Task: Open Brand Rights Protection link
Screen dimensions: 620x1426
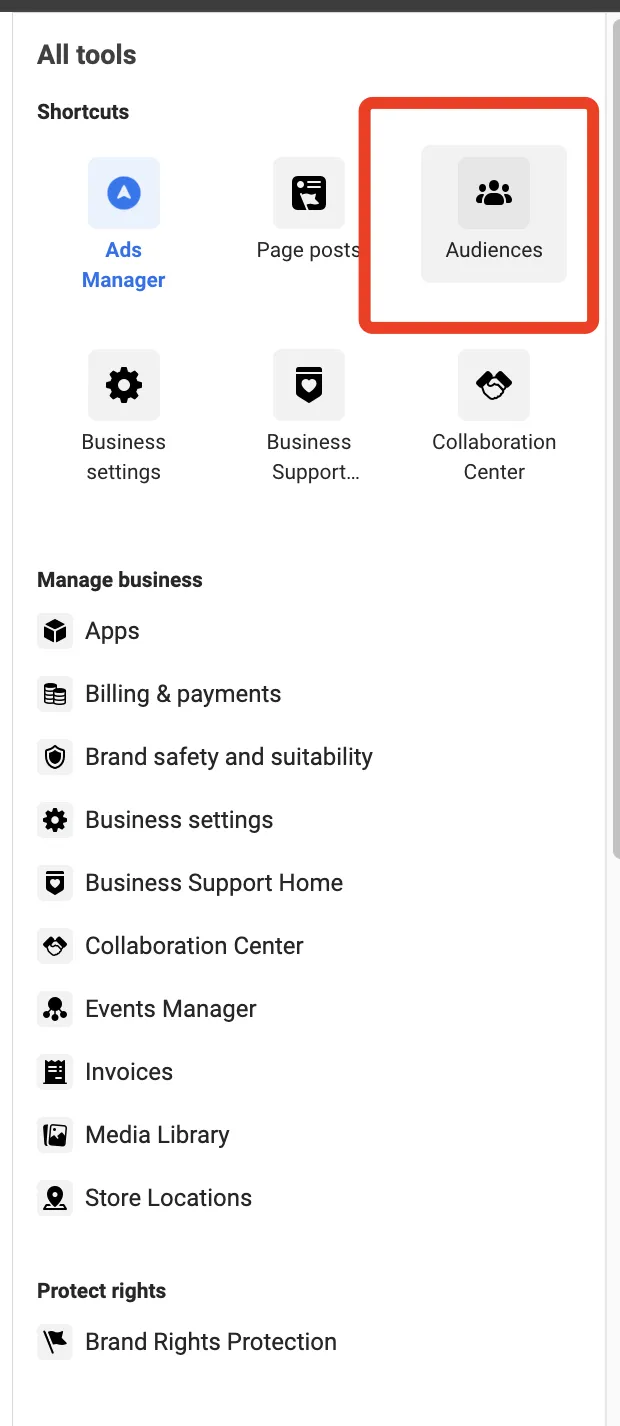Action: [x=211, y=1342]
